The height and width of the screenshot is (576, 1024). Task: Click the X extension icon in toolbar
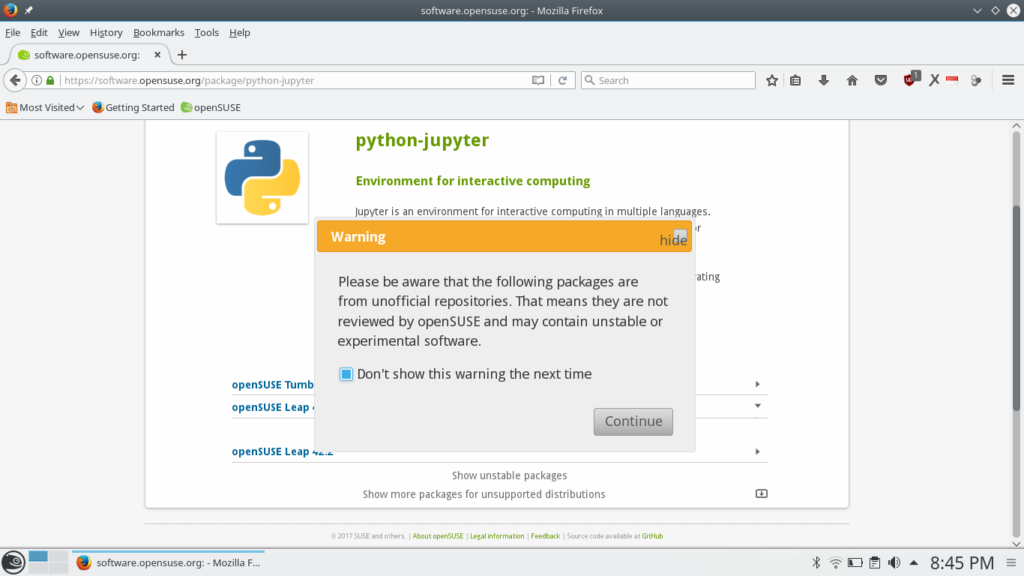point(935,80)
